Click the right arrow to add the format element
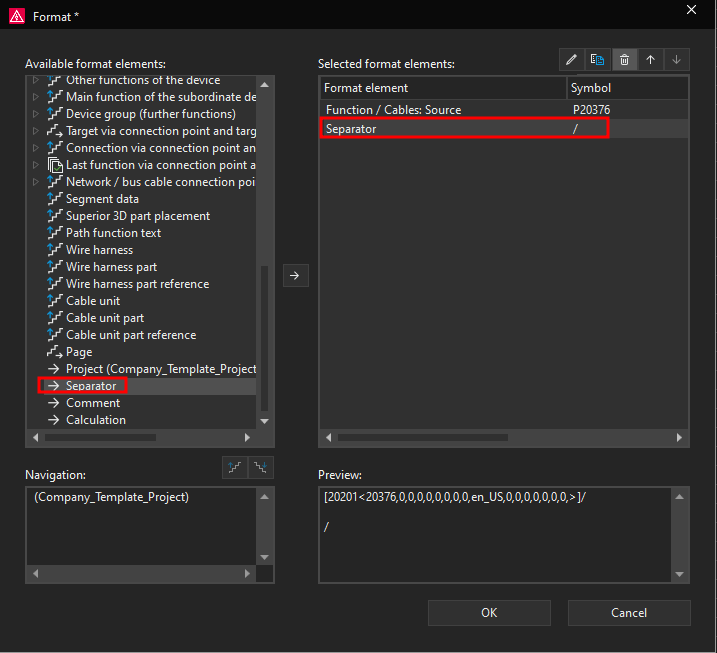This screenshot has height=653, width=717. pos(295,275)
